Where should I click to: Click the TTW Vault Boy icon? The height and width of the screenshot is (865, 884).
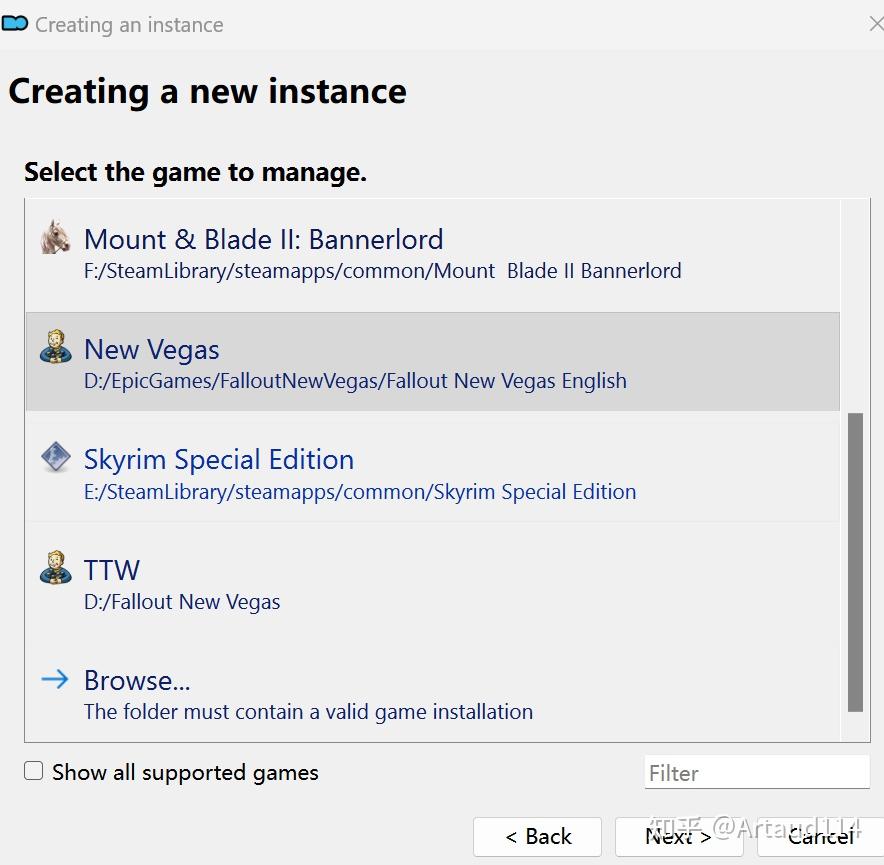[x=55, y=568]
